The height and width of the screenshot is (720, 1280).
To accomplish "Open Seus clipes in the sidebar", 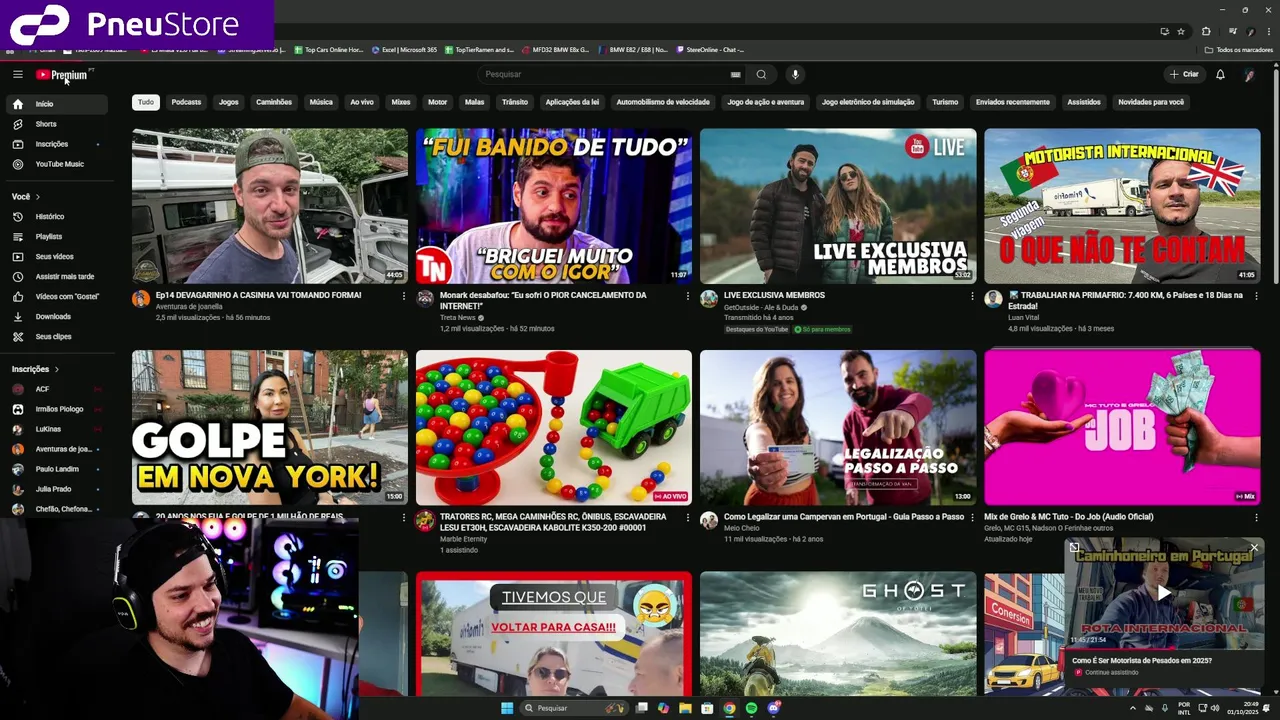I will (x=59, y=337).
